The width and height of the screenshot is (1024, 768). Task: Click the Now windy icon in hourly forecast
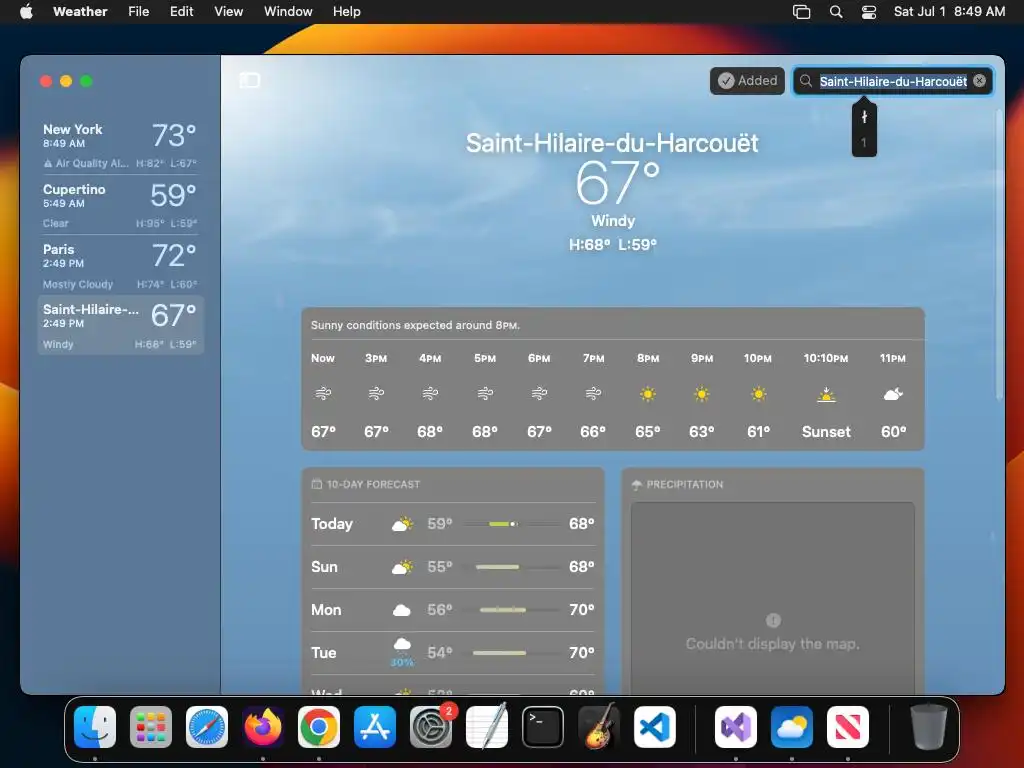pos(323,393)
